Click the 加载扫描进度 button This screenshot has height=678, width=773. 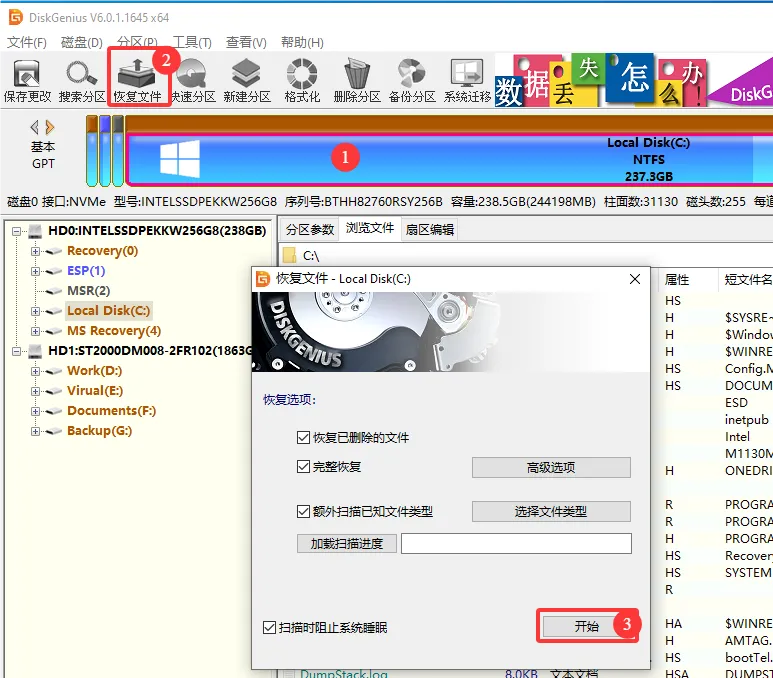coord(347,543)
